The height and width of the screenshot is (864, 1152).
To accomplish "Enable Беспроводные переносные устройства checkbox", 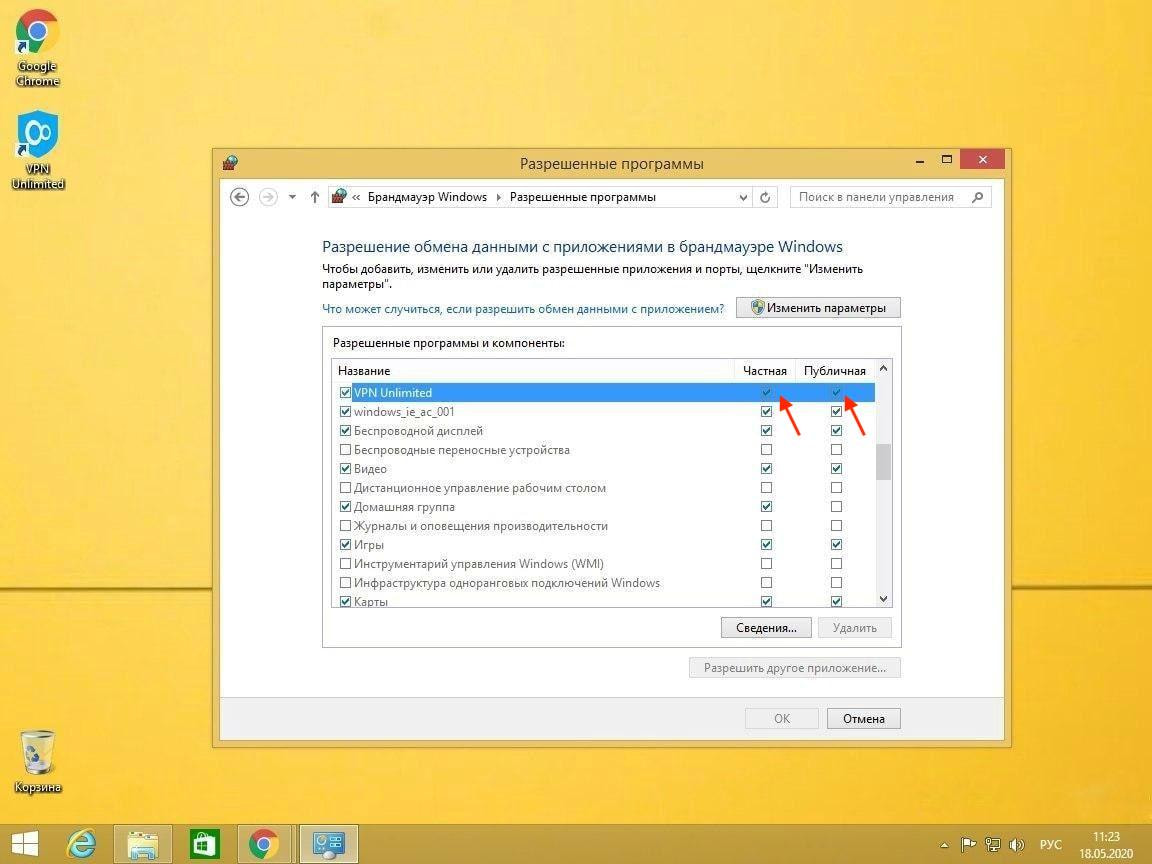I will pyautogui.click(x=346, y=450).
